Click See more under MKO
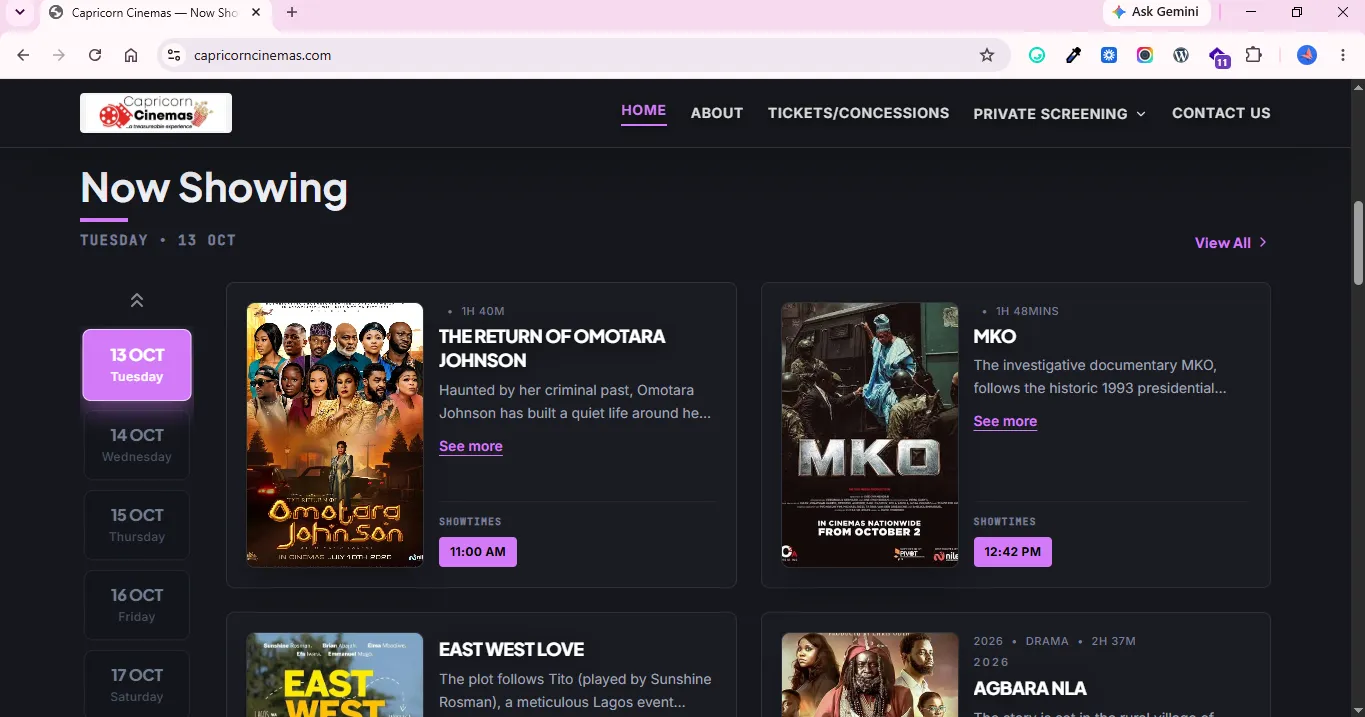The width and height of the screenshot is (1365, 717). tap(1005, 422)
